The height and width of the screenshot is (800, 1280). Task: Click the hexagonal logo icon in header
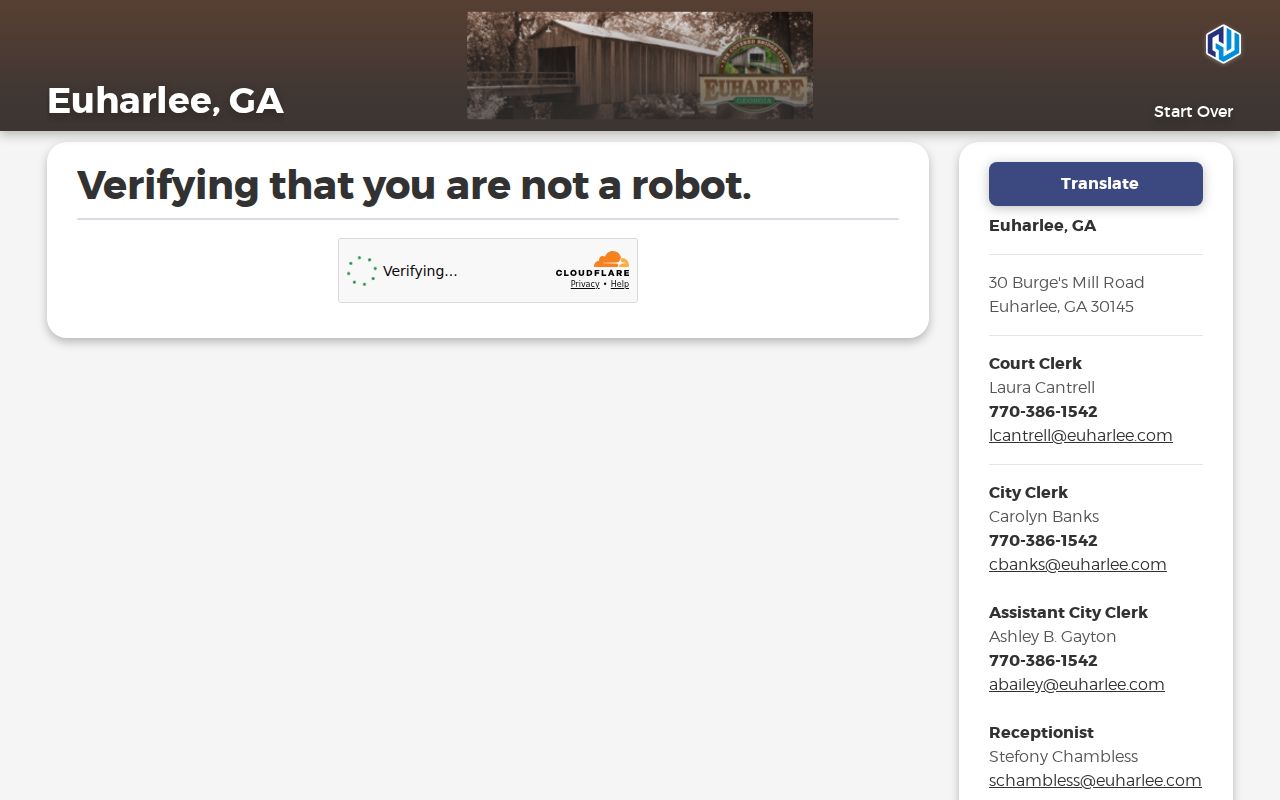1222,44
